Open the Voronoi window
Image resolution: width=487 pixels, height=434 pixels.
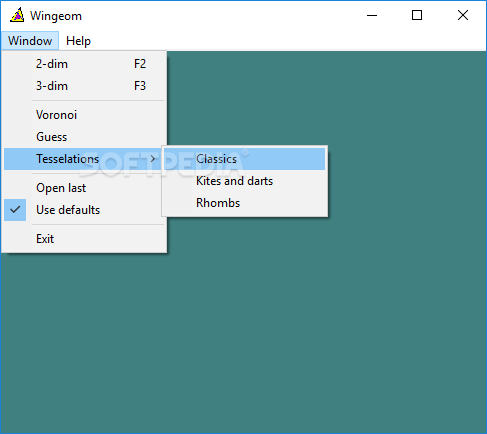coord(84,115)
